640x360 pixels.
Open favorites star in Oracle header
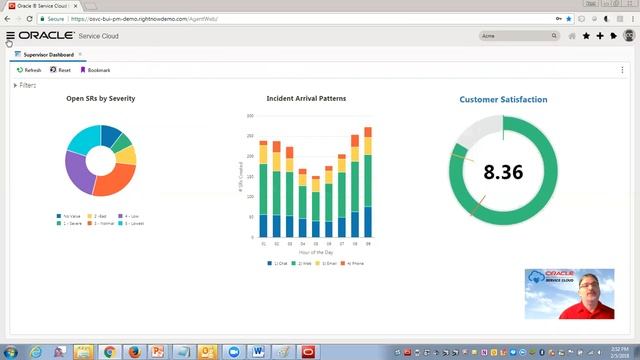pos(586,36)
